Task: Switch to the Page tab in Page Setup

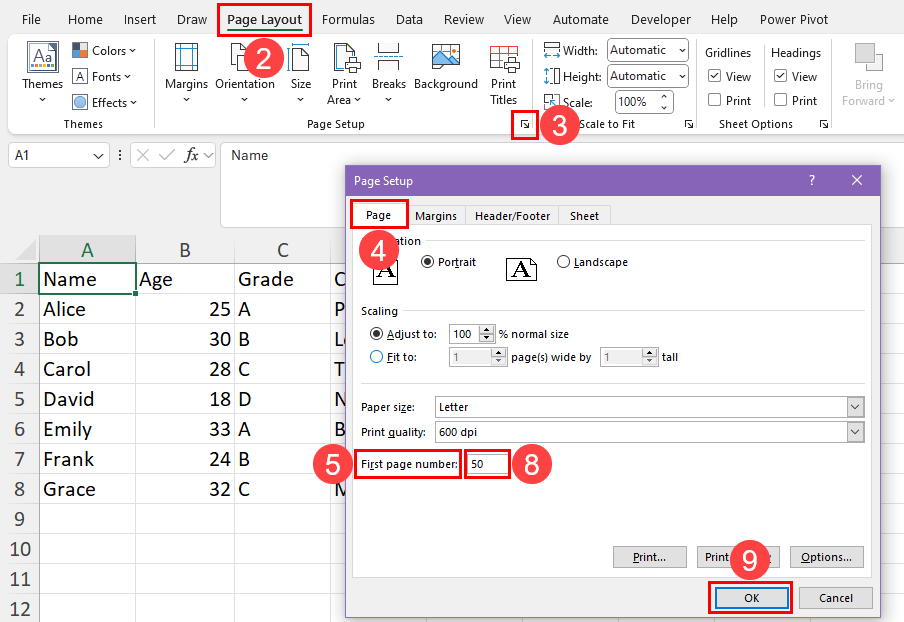Action: pyautogui.click(x=378, y=215)
